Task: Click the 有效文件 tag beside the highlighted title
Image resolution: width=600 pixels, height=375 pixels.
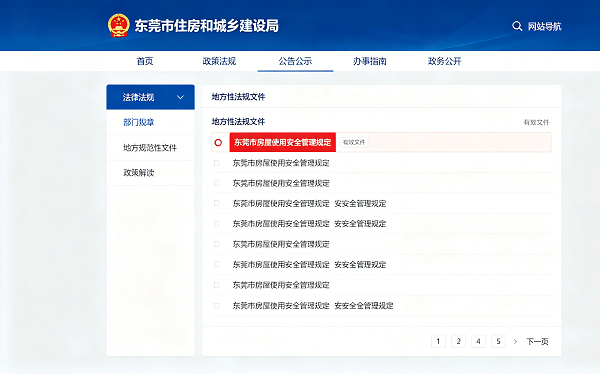Action: (x=354, y=142)
